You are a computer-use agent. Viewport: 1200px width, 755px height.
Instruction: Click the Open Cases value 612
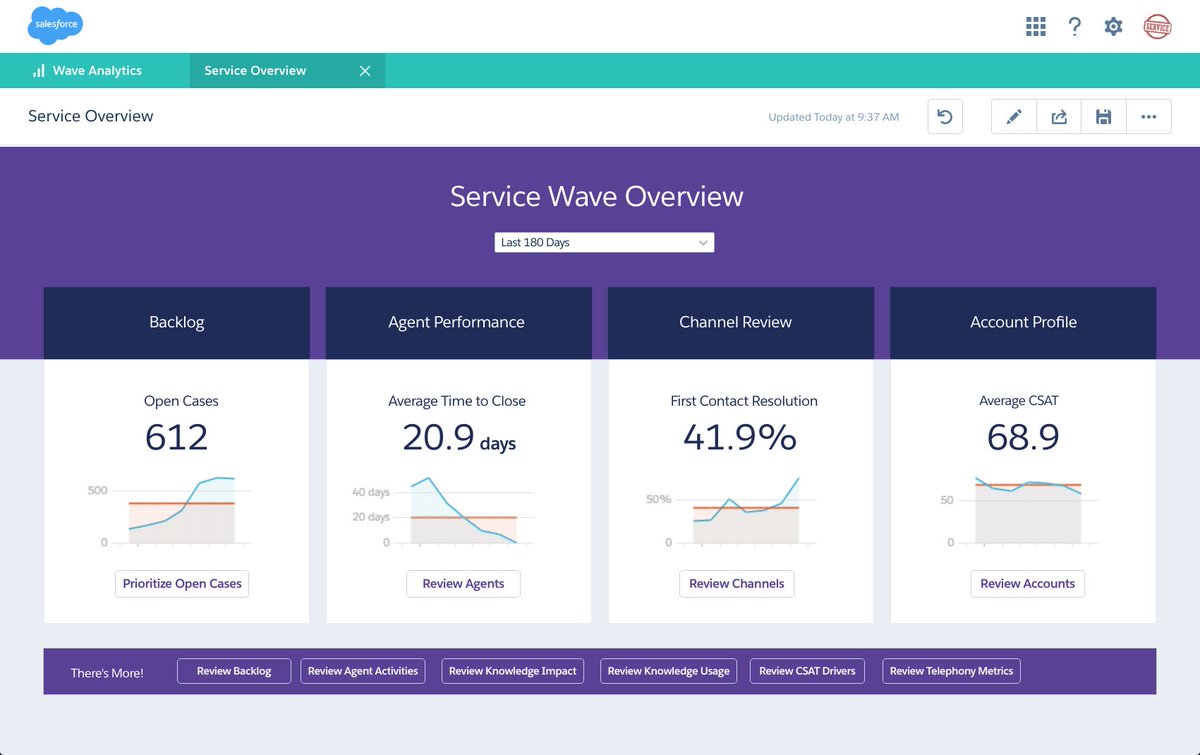(177, 438)
